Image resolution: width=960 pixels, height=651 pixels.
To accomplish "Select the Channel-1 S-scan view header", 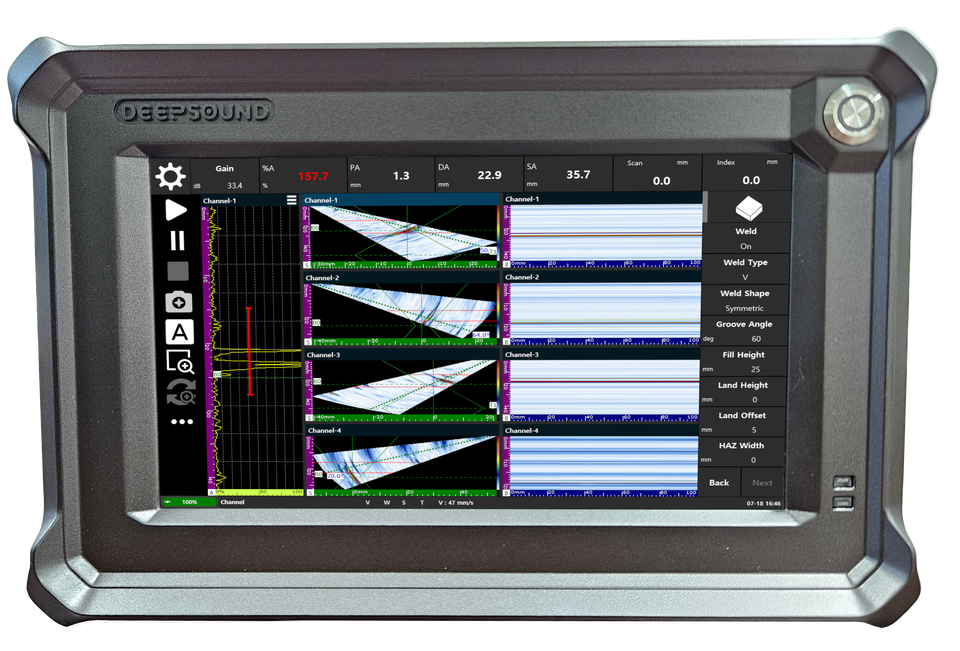I will coord(401,200).
